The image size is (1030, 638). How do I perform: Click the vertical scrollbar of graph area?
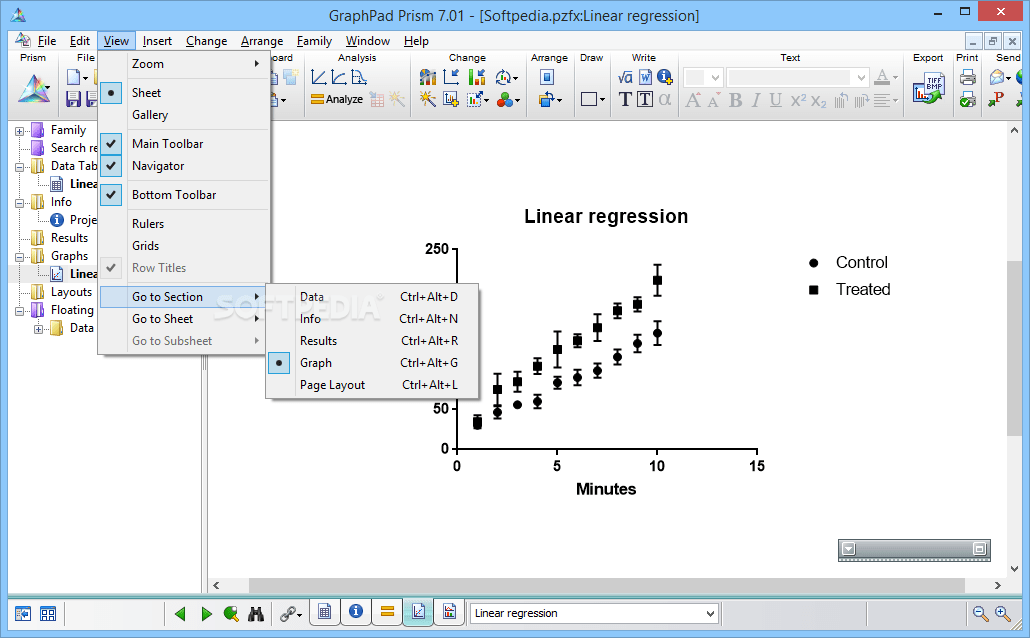[1014, 348]
